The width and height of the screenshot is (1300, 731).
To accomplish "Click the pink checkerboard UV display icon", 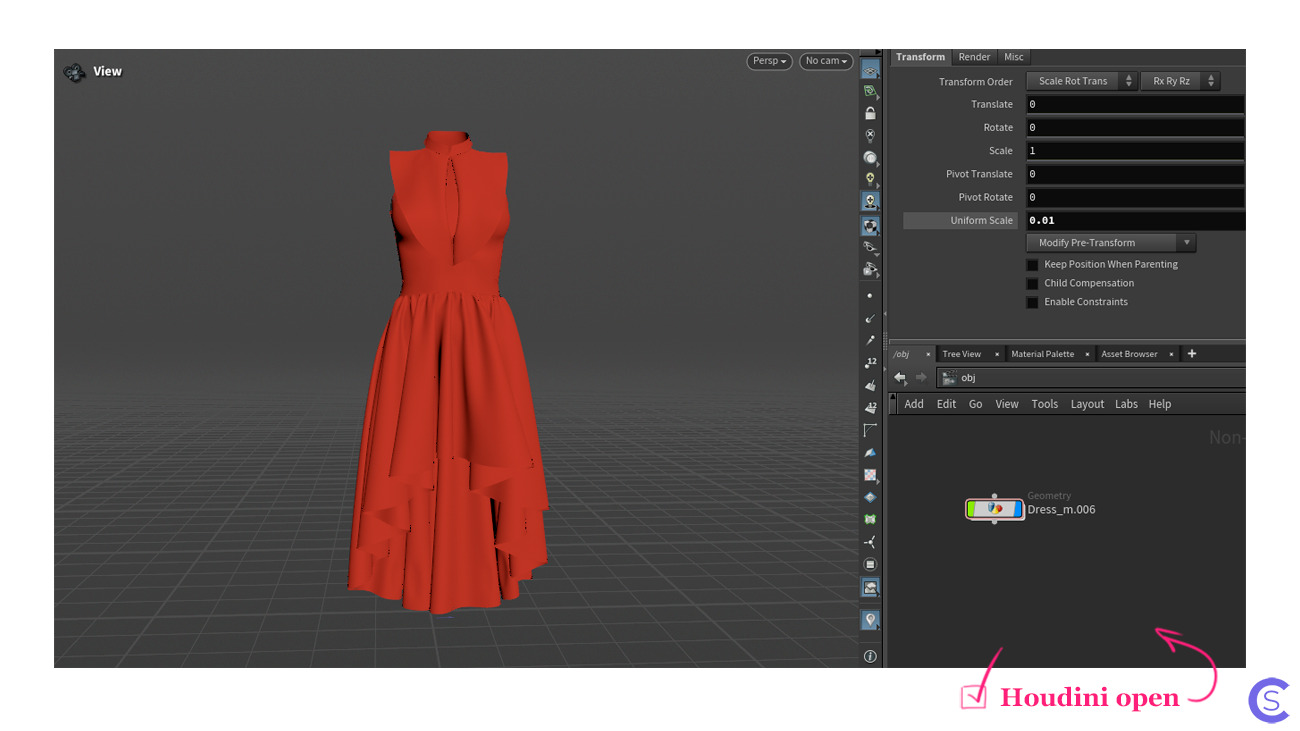I will [x=870, y=475].
